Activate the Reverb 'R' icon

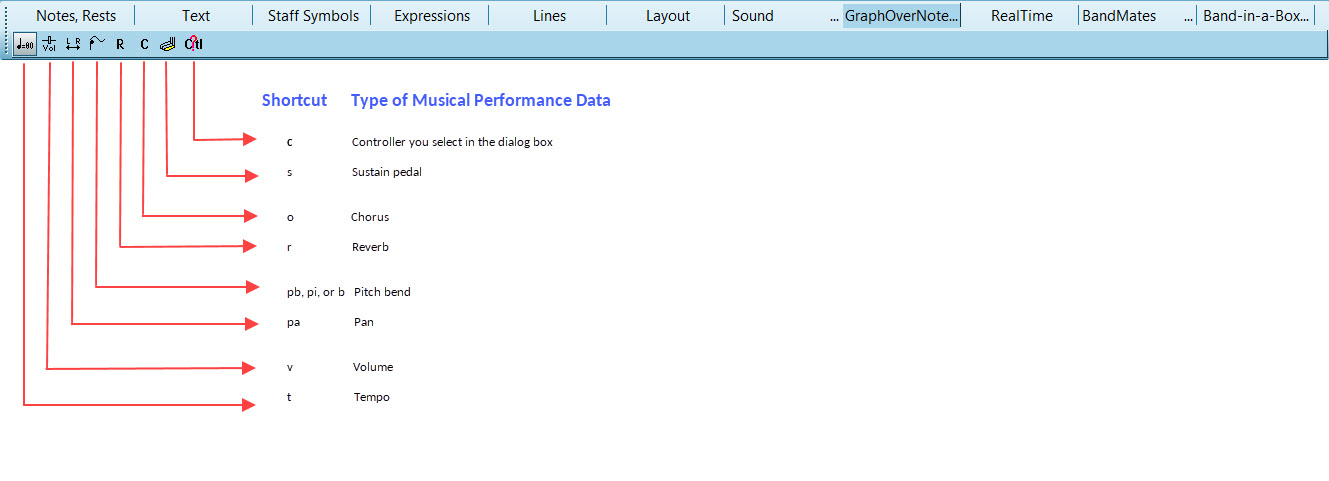120,44
